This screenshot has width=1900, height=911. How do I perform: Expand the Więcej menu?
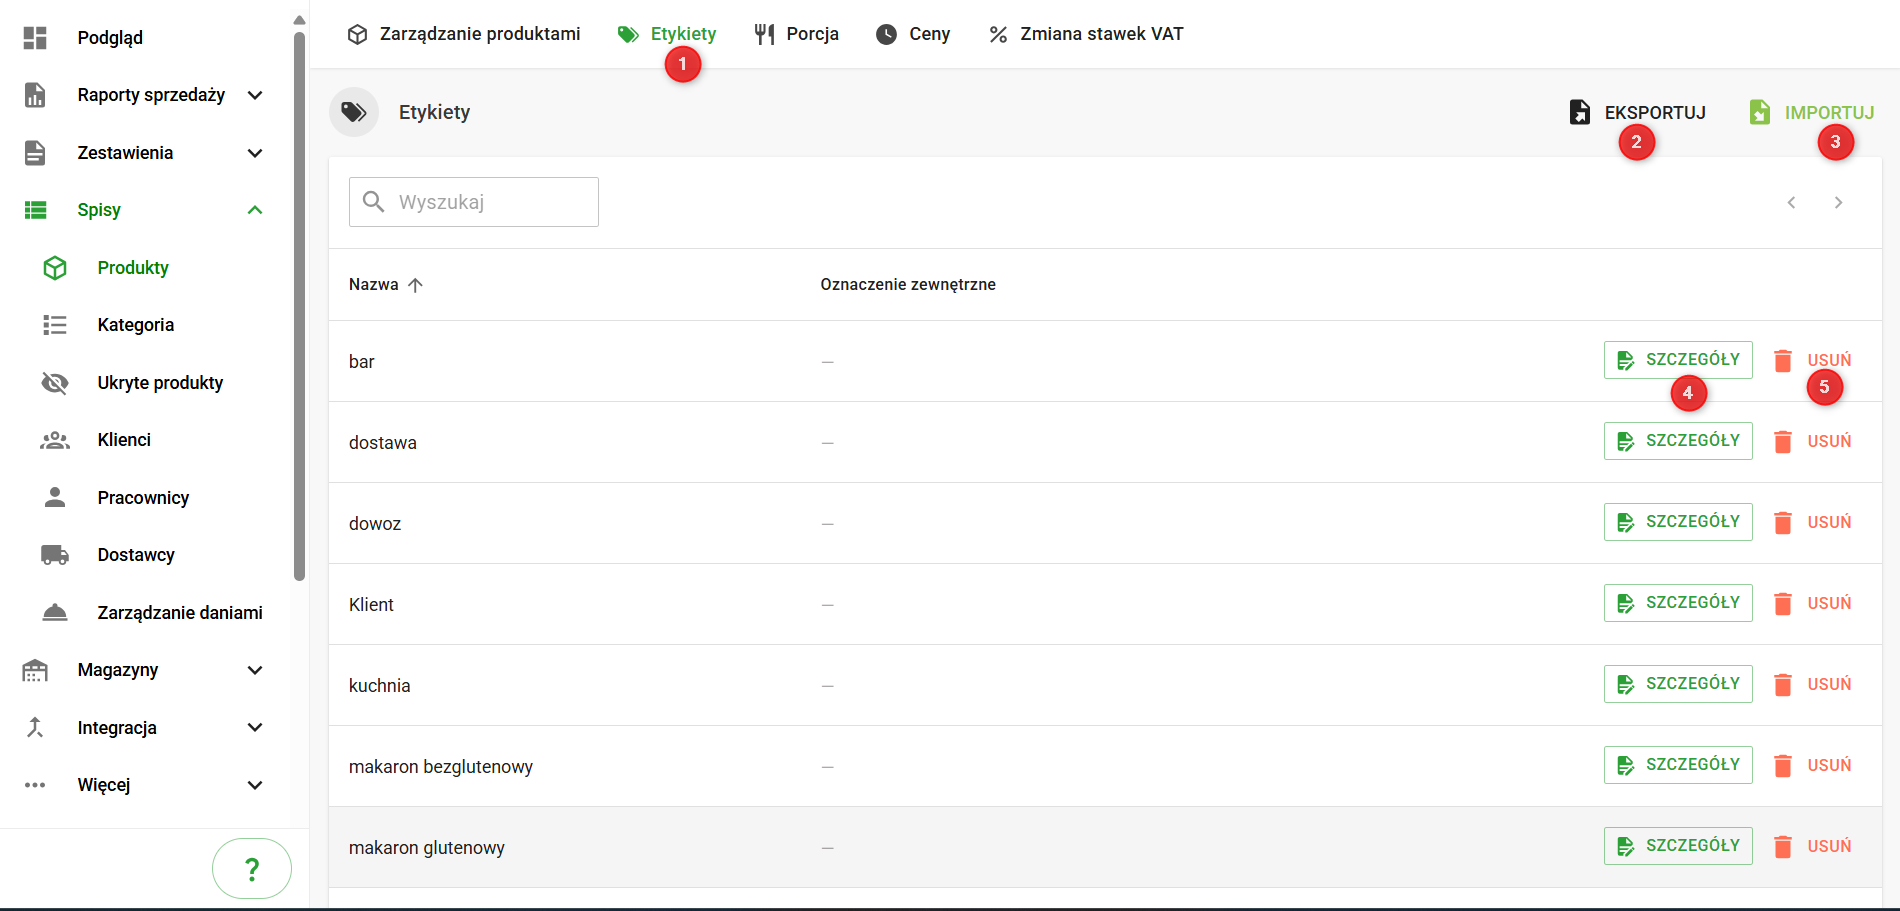tap(255, 785)
